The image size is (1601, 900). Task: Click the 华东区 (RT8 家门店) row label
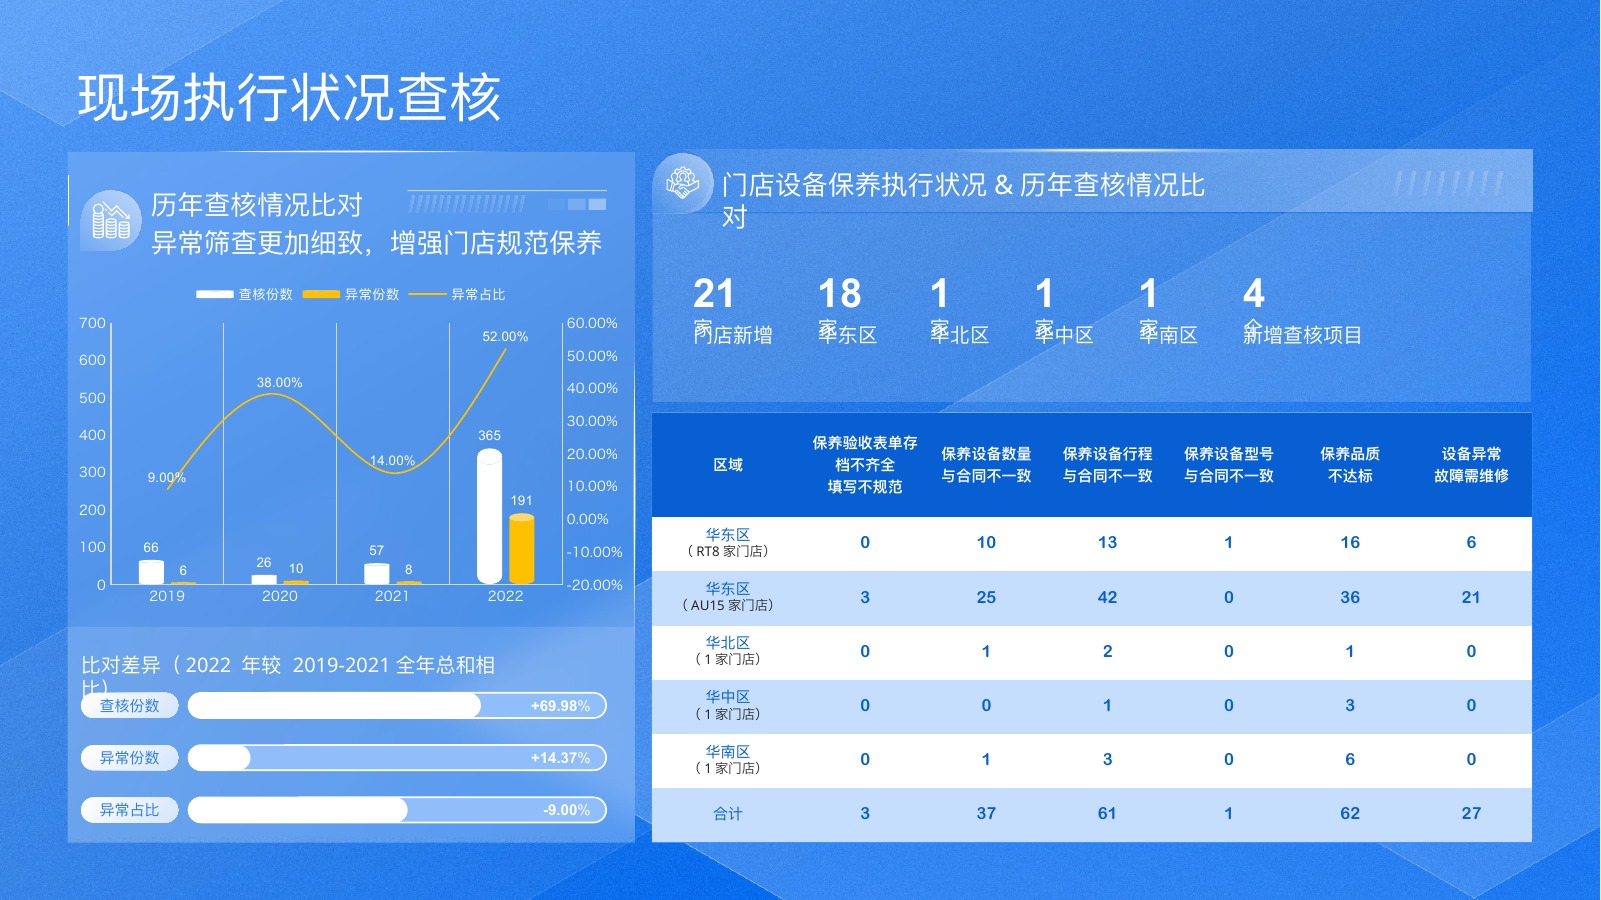point(728,543)
